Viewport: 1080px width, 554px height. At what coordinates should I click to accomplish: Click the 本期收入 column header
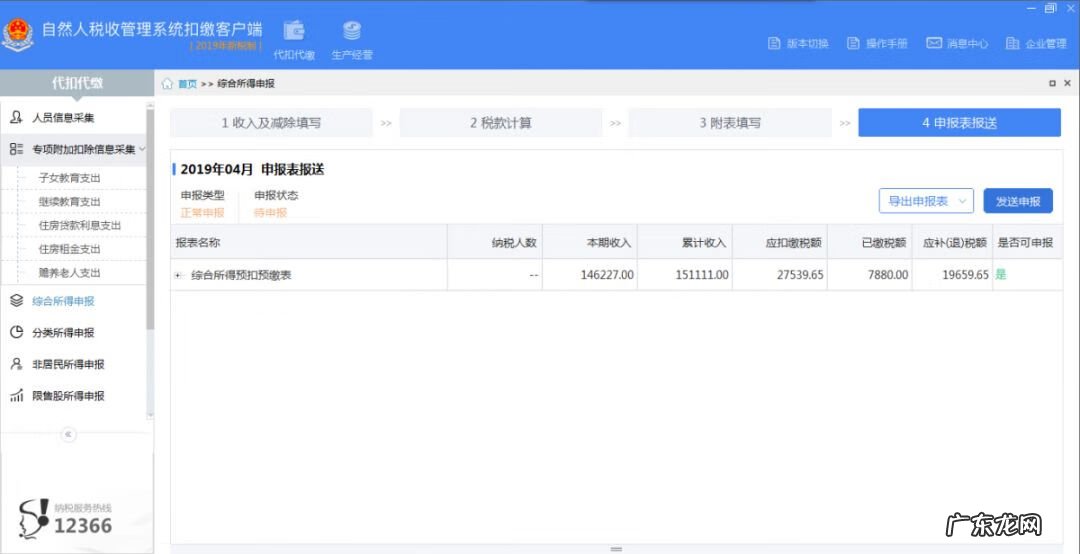[x=590, y=242]
